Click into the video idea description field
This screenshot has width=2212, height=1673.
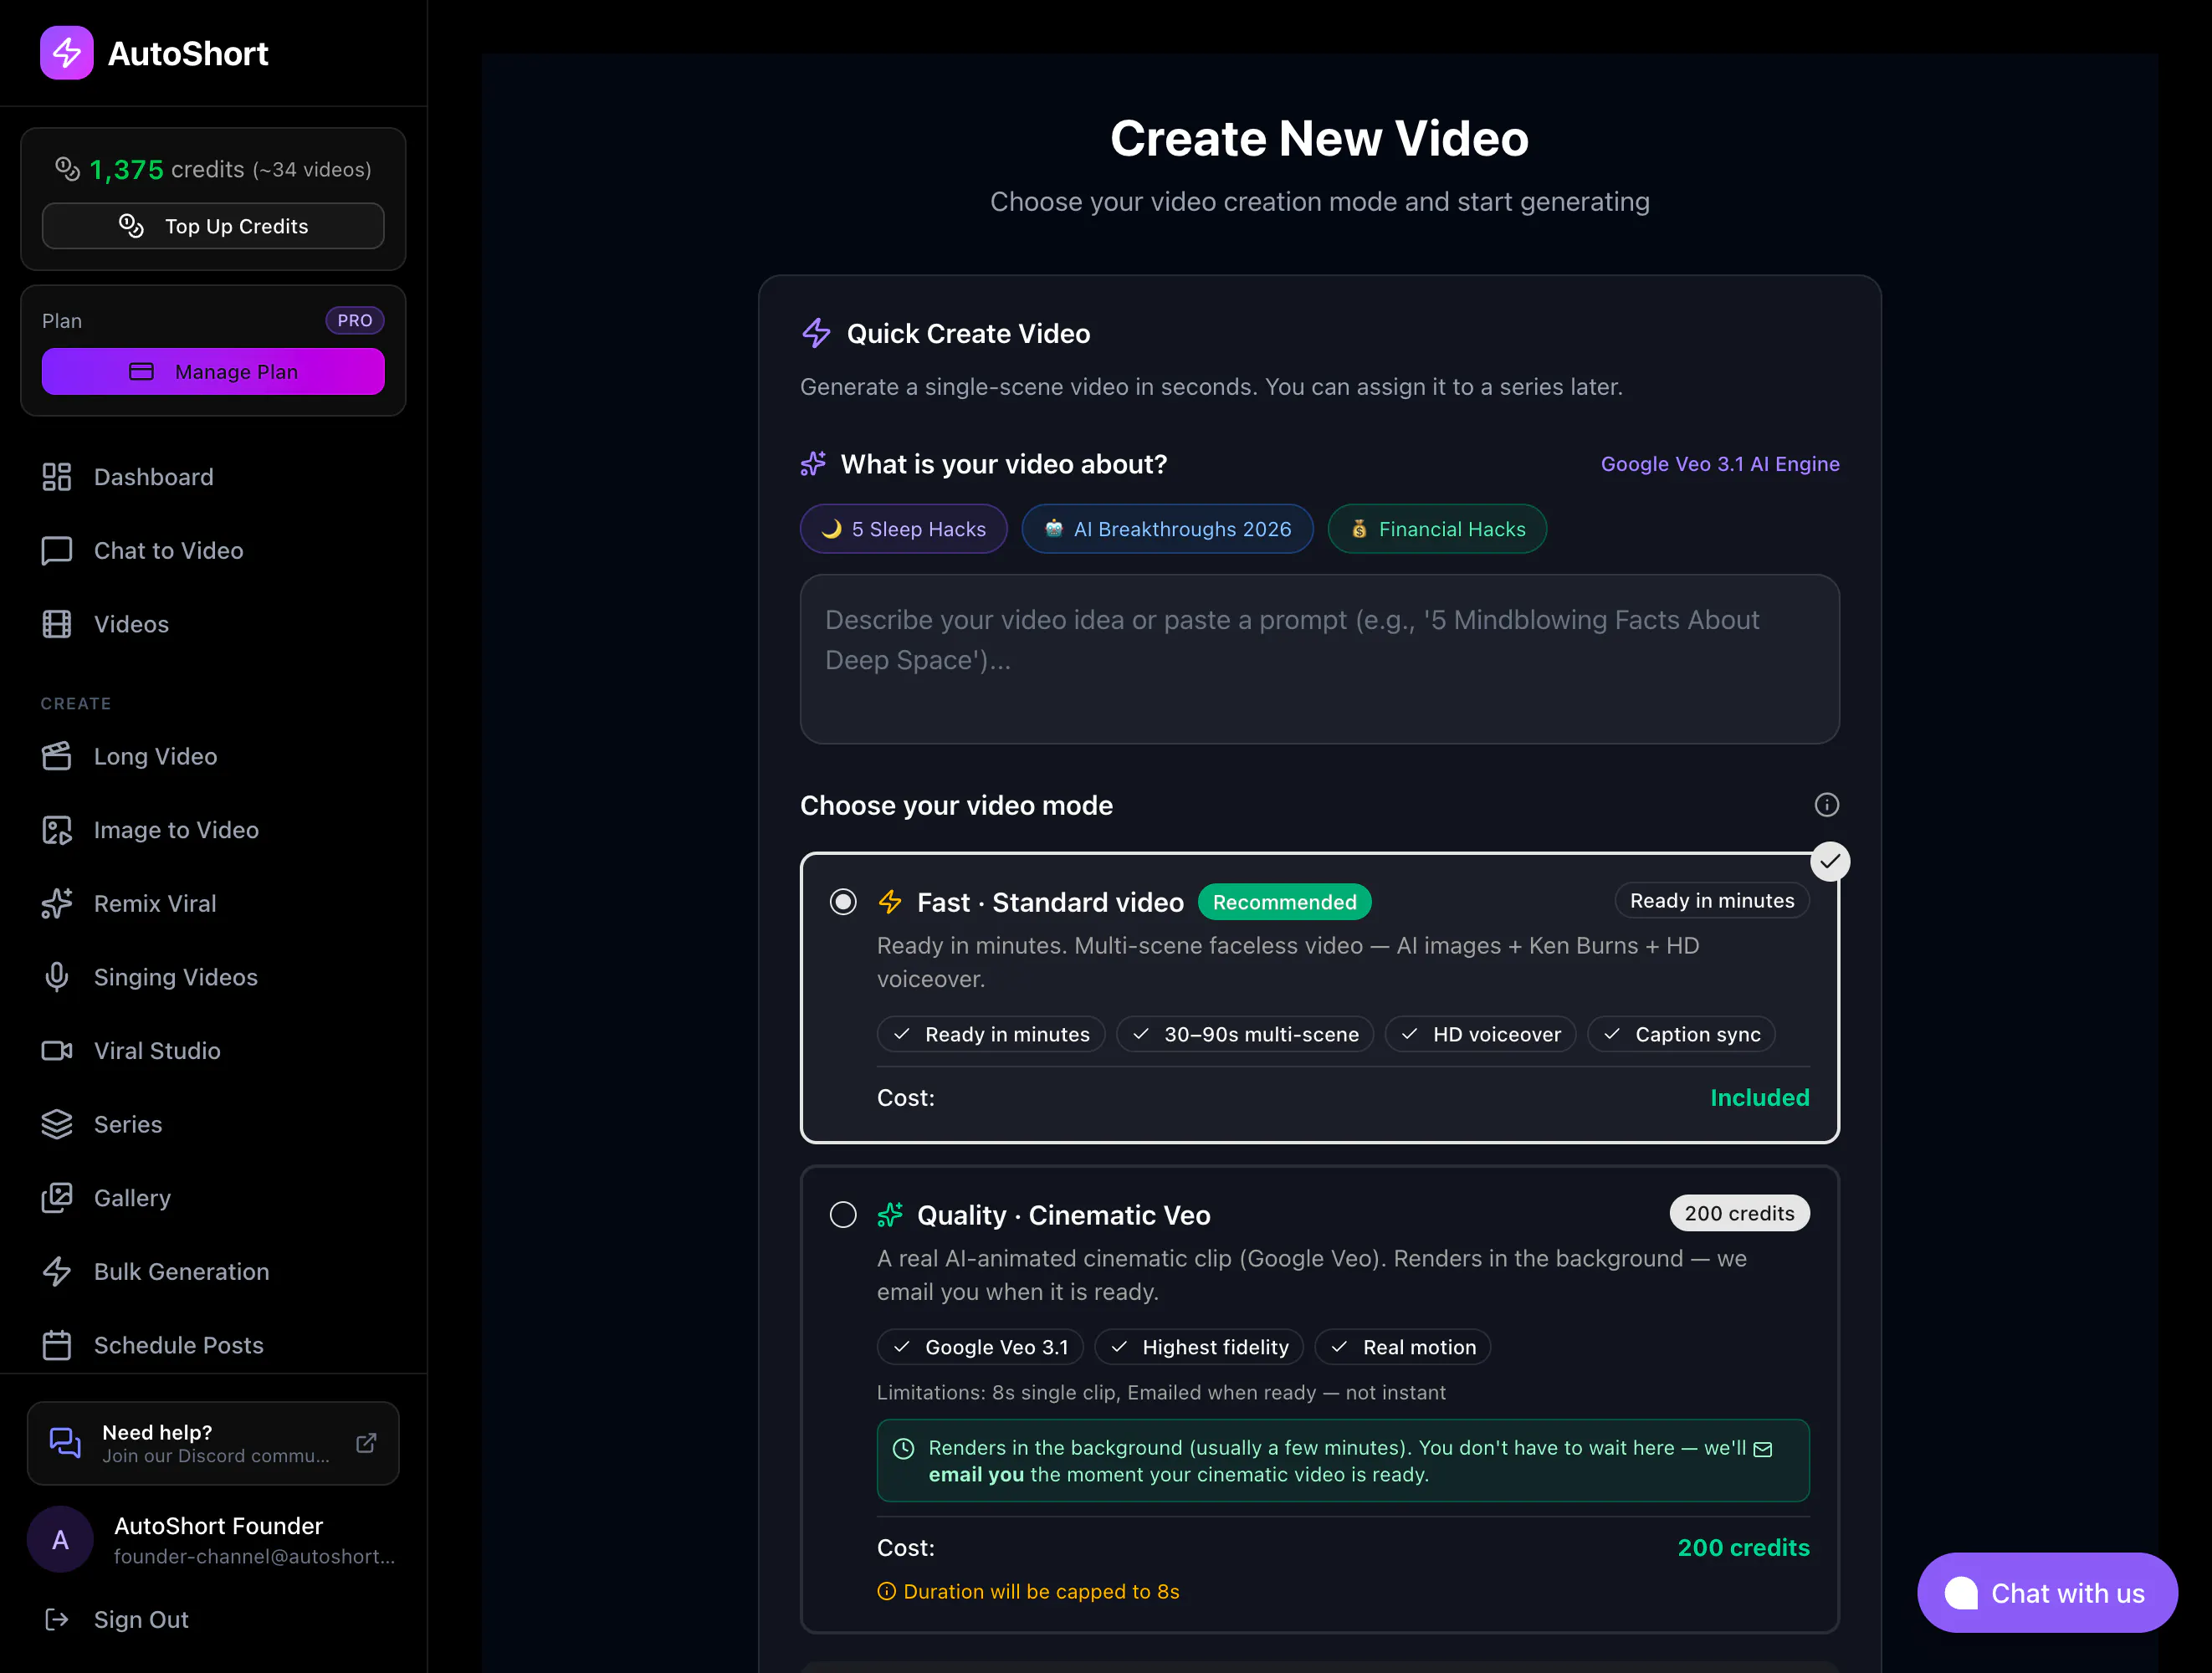(1319, 659)
